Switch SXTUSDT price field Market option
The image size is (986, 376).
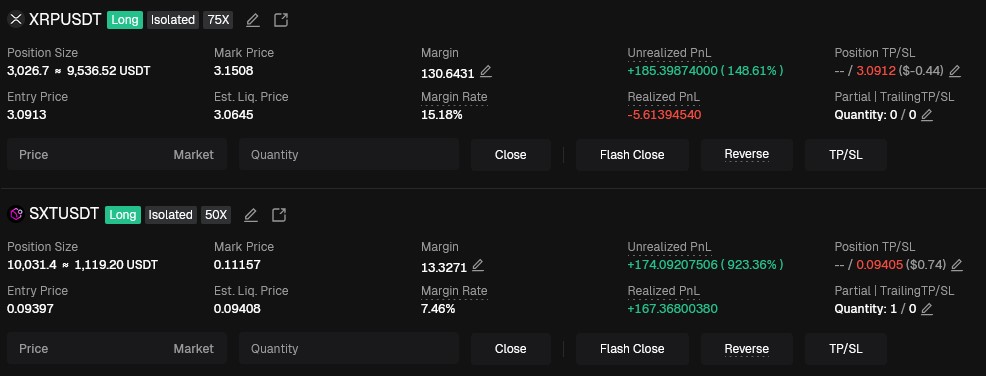(x=194, y=348)
